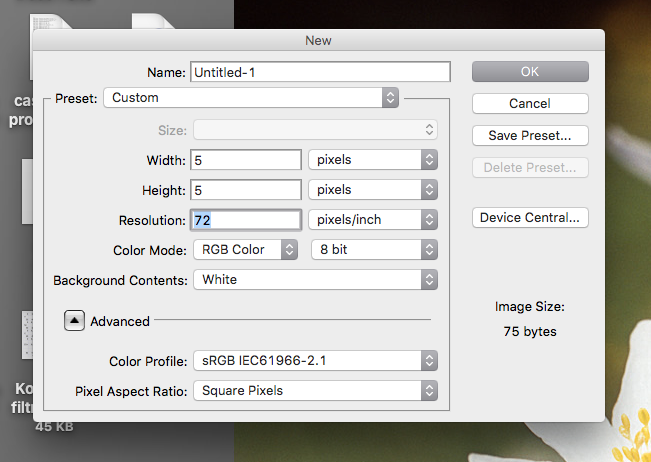Collapse the Advanced section disclosure triangle
Screen dimensions: 651x462
click(75, 321)
